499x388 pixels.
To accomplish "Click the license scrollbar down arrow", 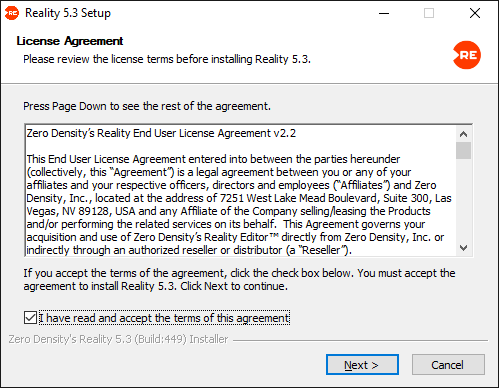I will click(463, 248).
